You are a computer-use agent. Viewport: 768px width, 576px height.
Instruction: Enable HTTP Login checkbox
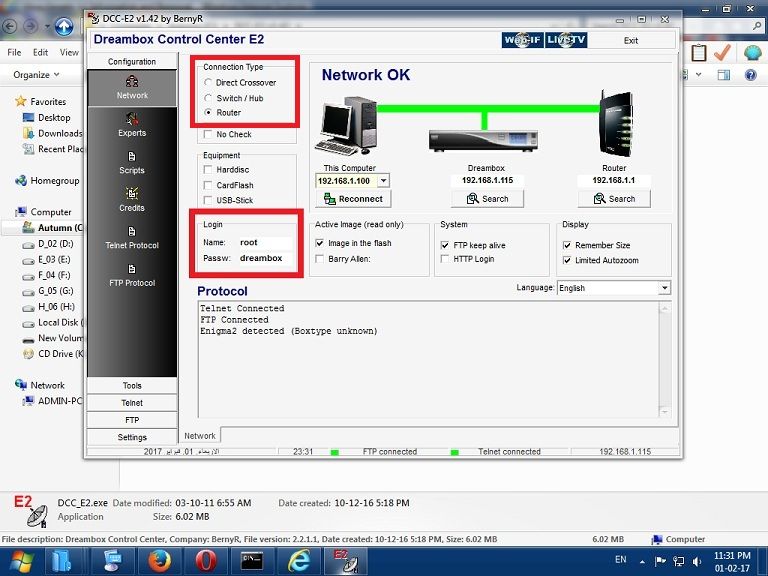pos(445,259)
